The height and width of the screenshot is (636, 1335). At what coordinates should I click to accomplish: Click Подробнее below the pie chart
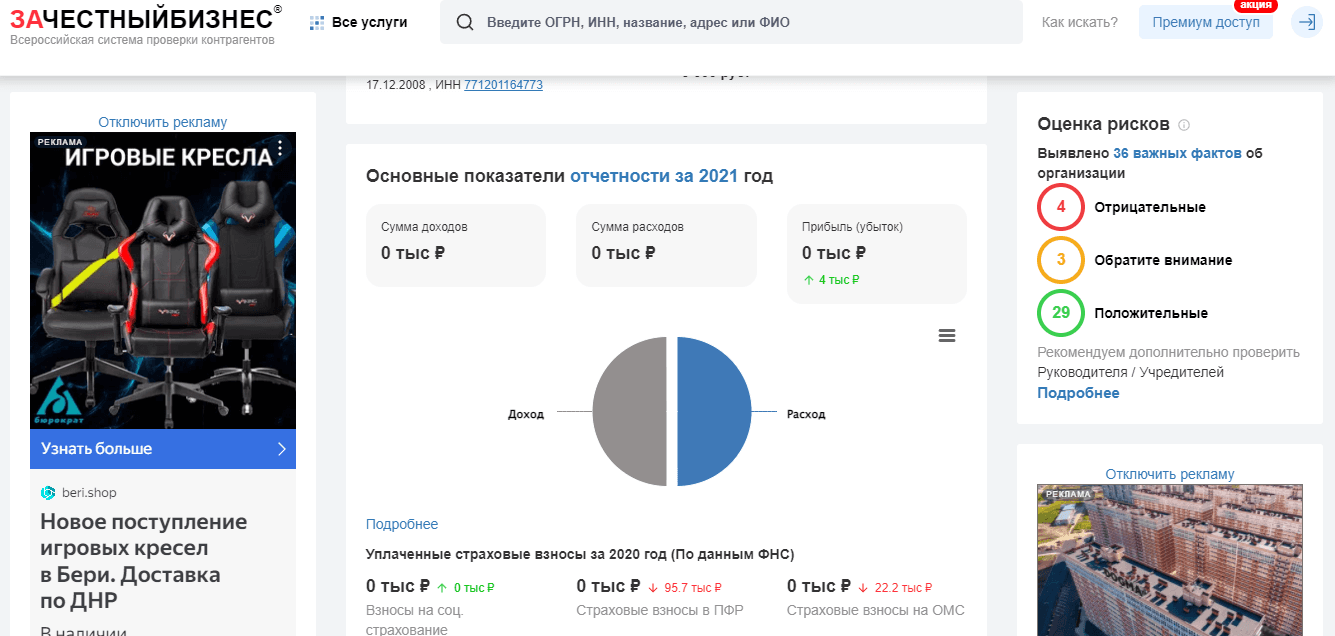point(402,524)
